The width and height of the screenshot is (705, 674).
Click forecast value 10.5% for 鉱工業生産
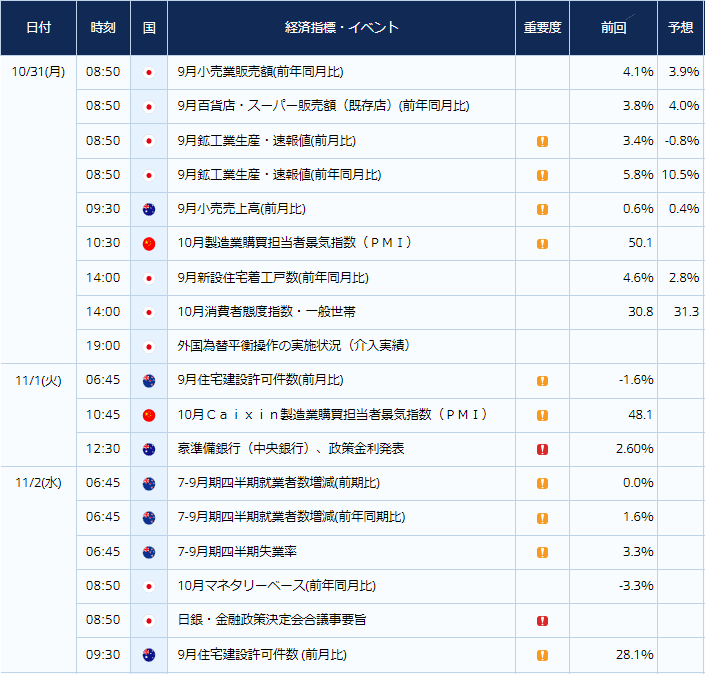click(680, 175)
